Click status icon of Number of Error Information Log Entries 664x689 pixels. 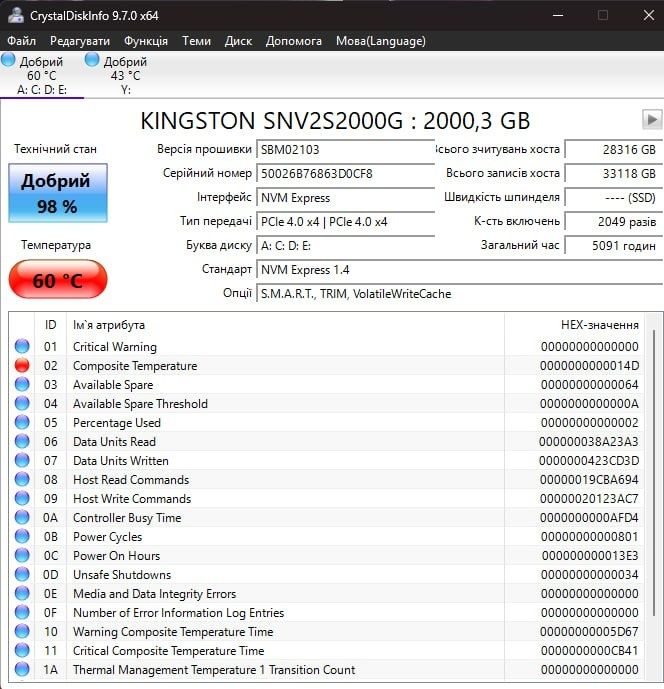(x=22, y=612)
